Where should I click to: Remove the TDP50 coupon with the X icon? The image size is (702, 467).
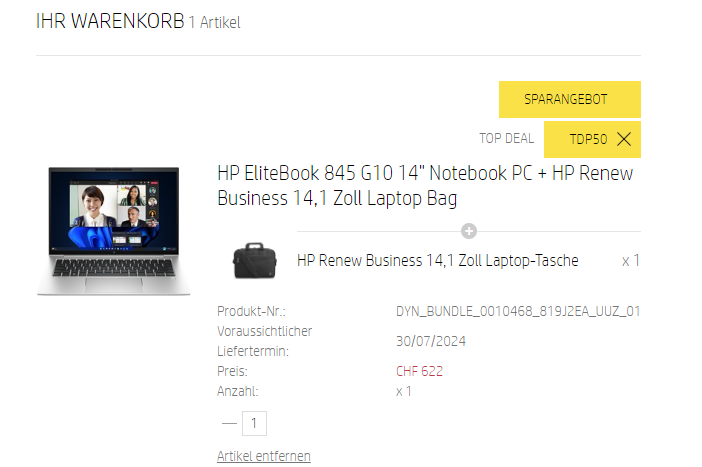tap(624, 139)
